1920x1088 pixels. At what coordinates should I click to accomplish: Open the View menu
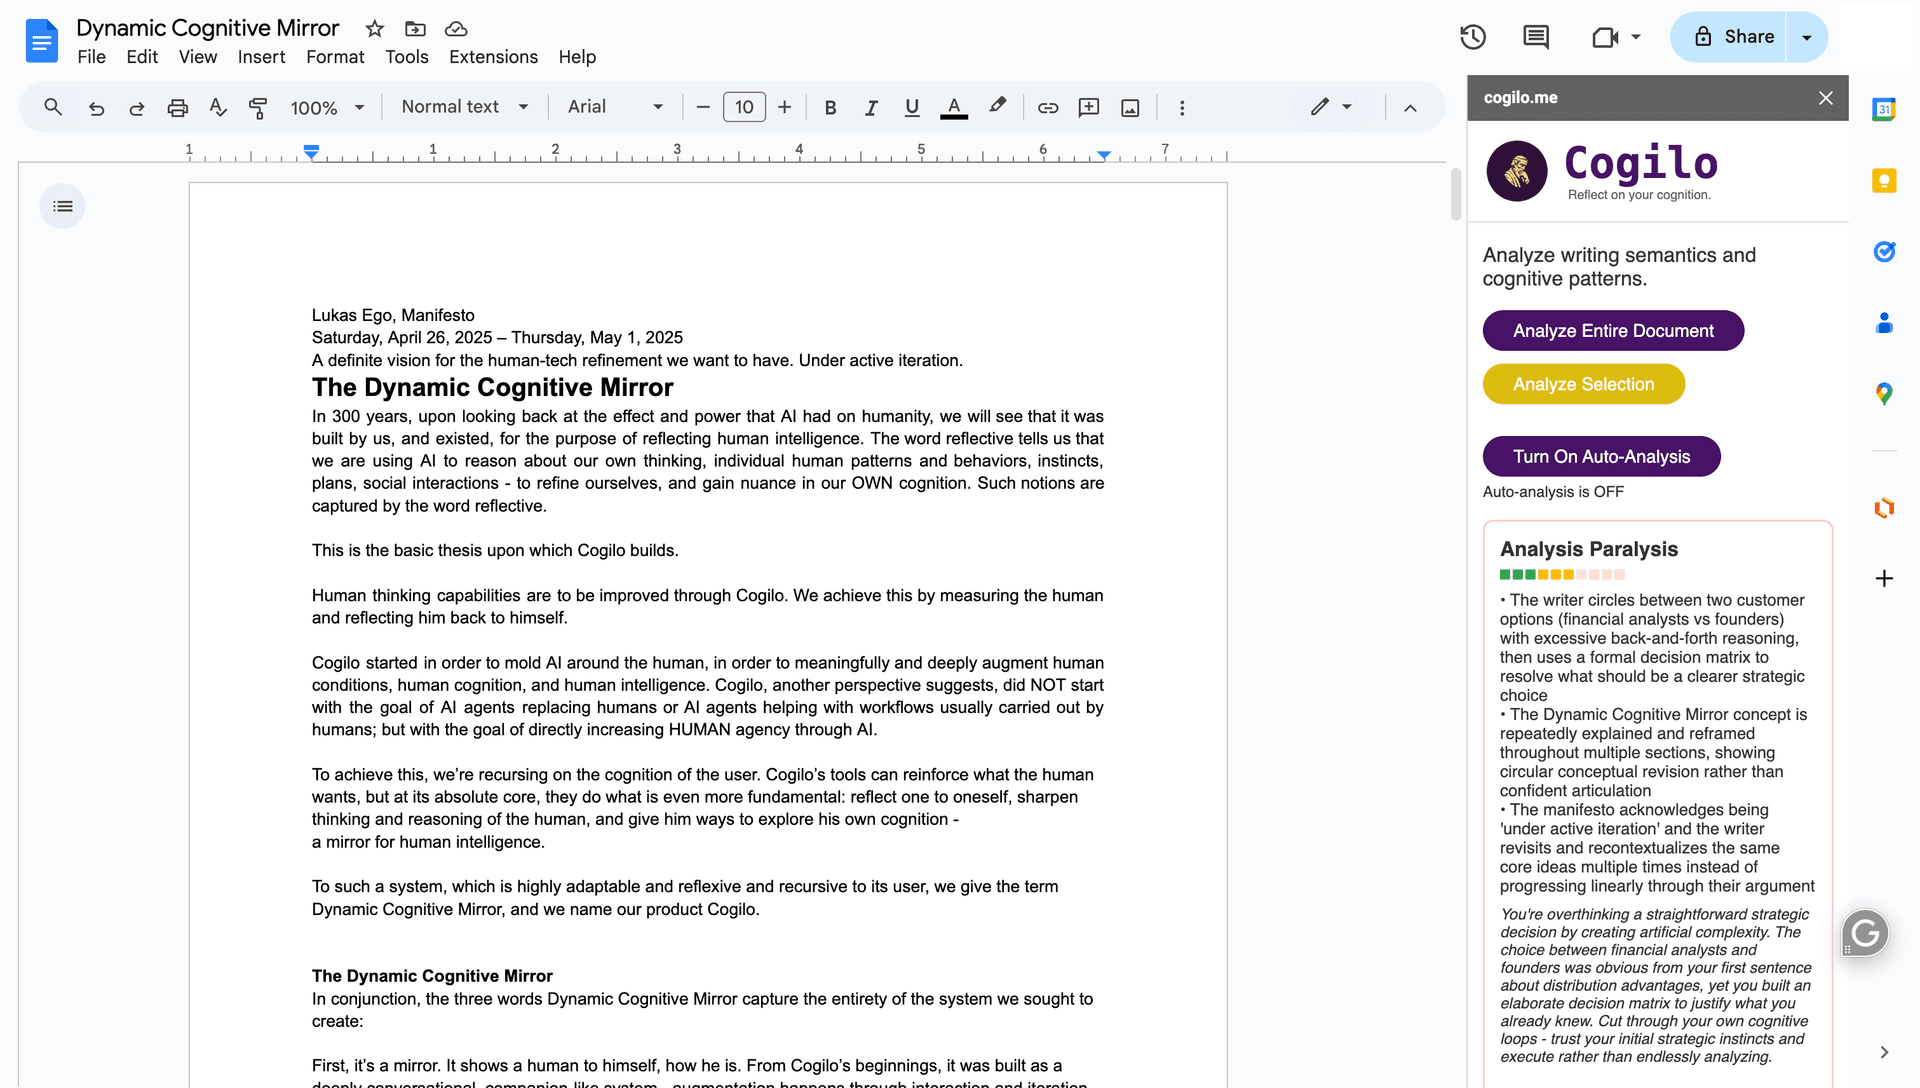coord(198,57)
